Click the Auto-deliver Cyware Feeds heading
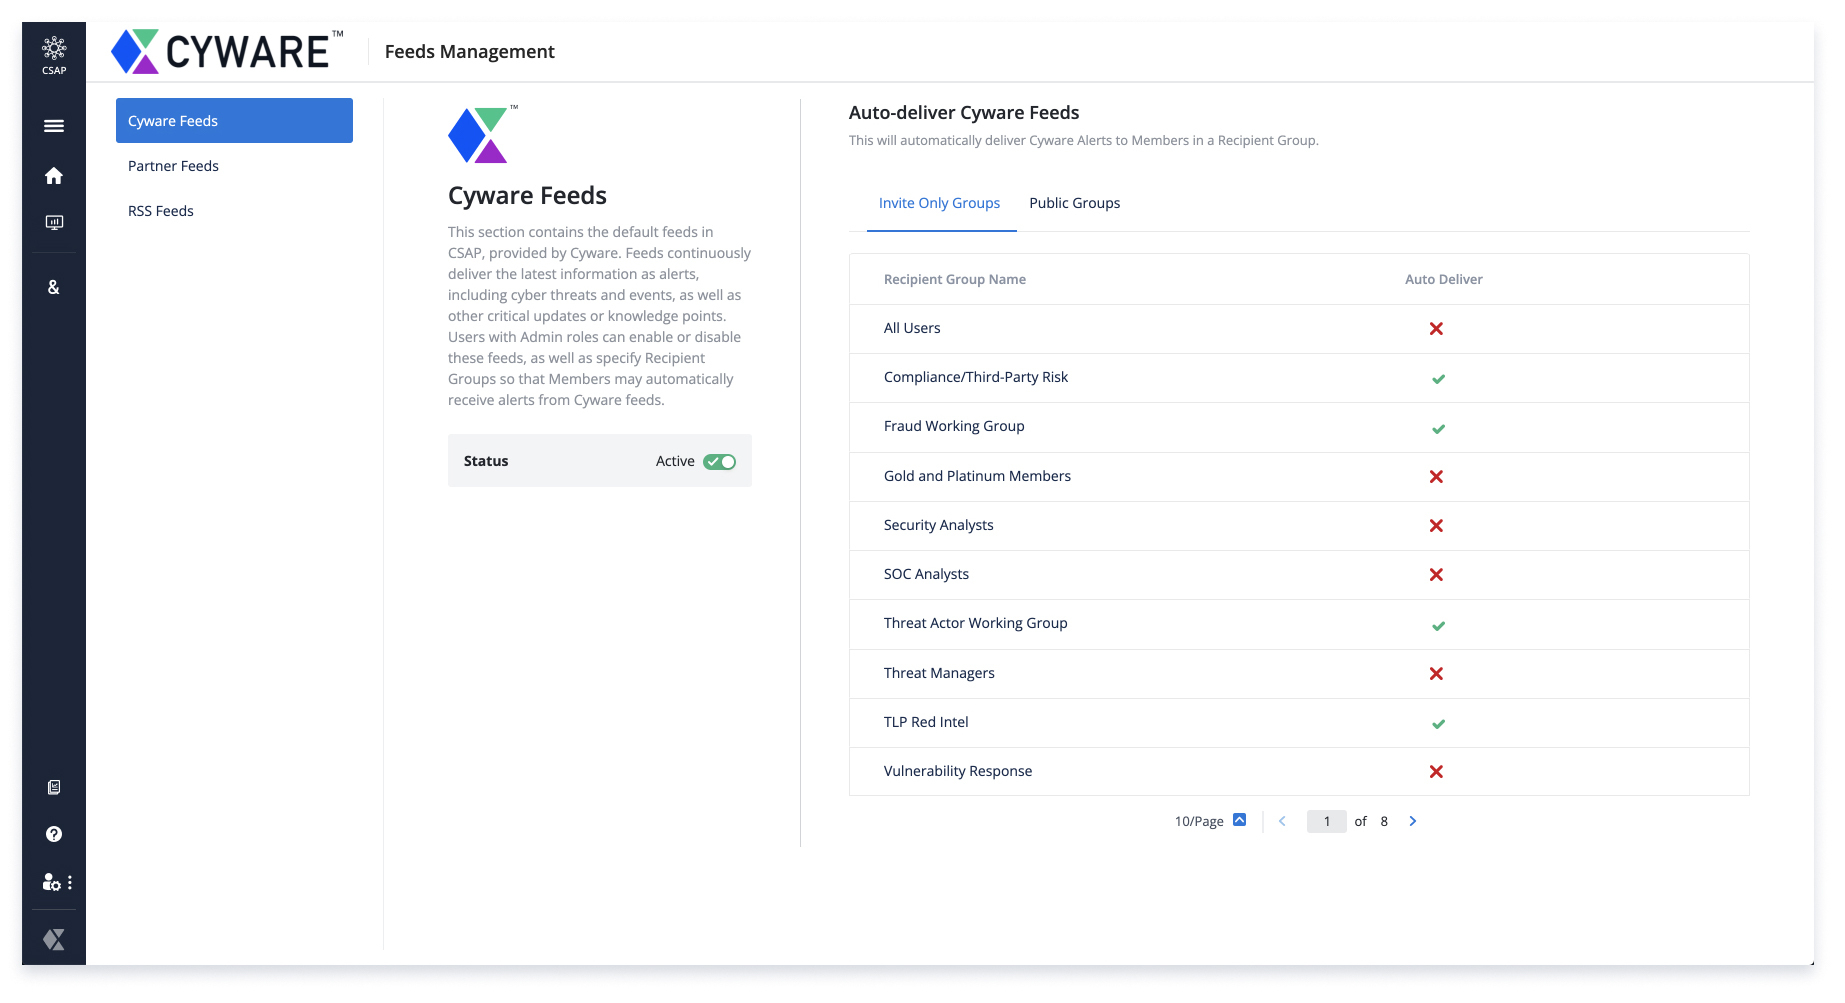Screen dimensions: 1845x1003 [x=964, y=113]
